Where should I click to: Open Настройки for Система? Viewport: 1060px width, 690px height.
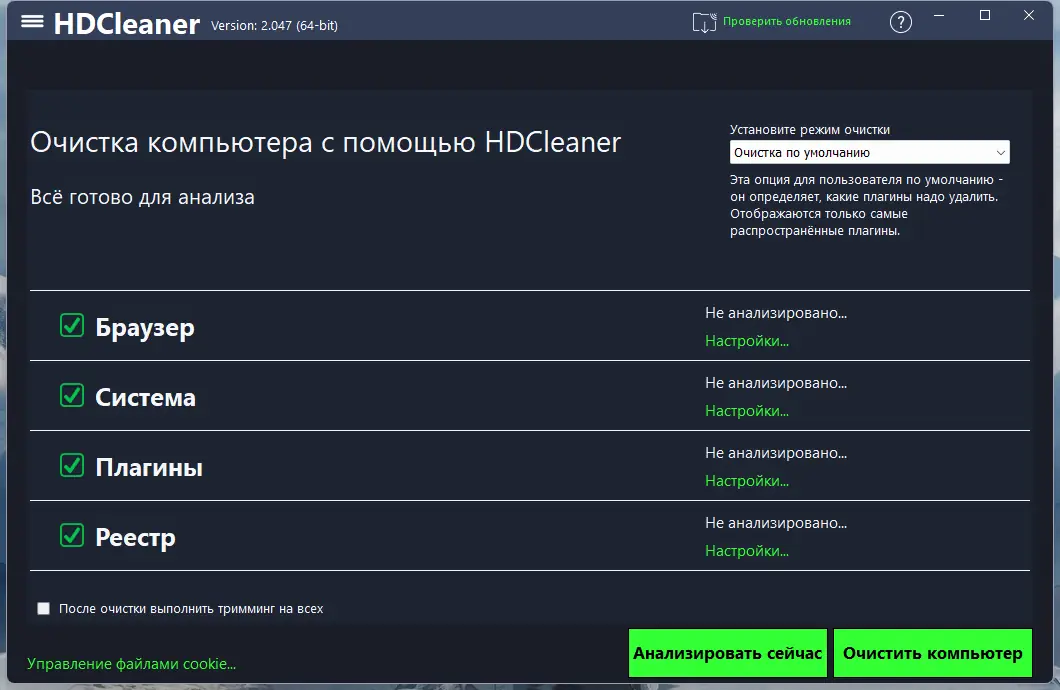point(746,411)
